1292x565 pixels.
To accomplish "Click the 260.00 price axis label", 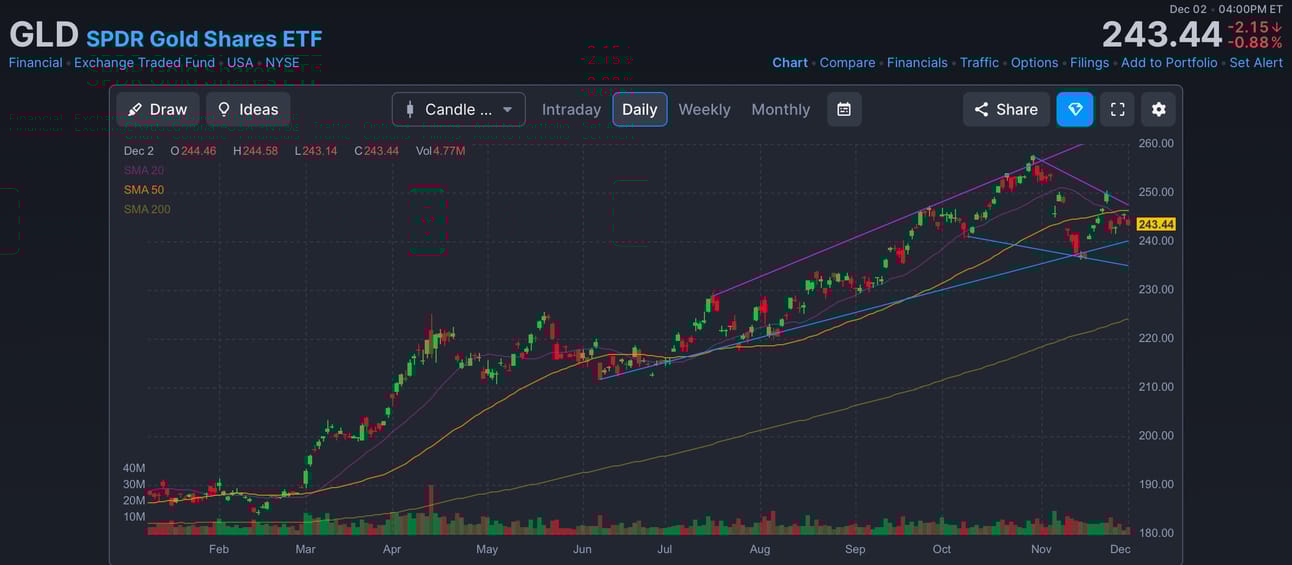I will click(1156, 143).
